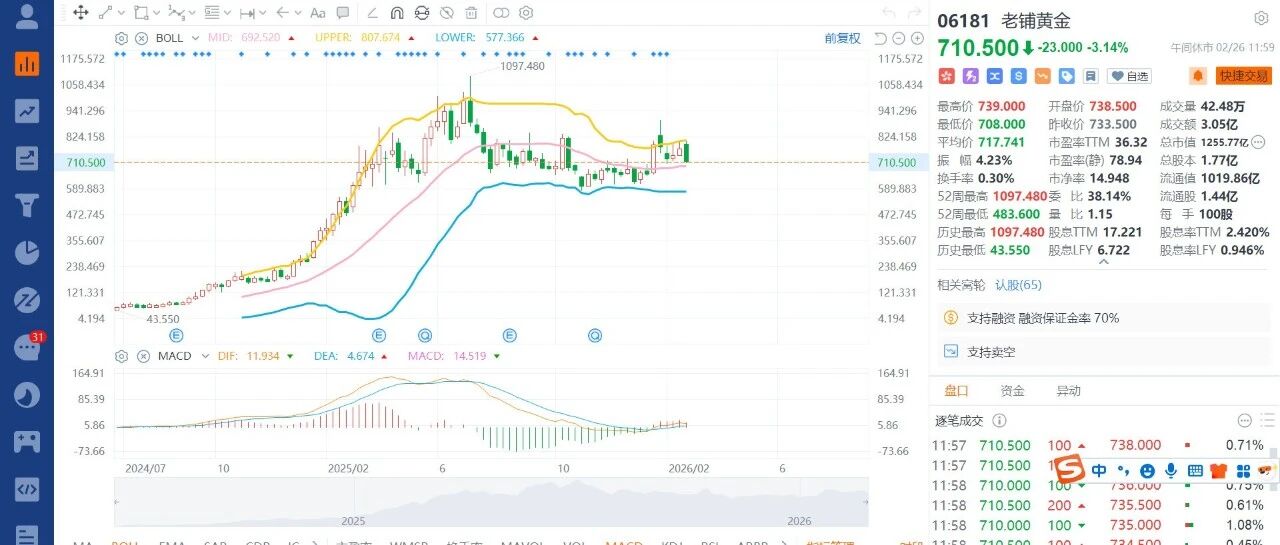Open stock panel settings gear icon
The height and width of the screenshot is (545, 1280).
(1261, 19)
